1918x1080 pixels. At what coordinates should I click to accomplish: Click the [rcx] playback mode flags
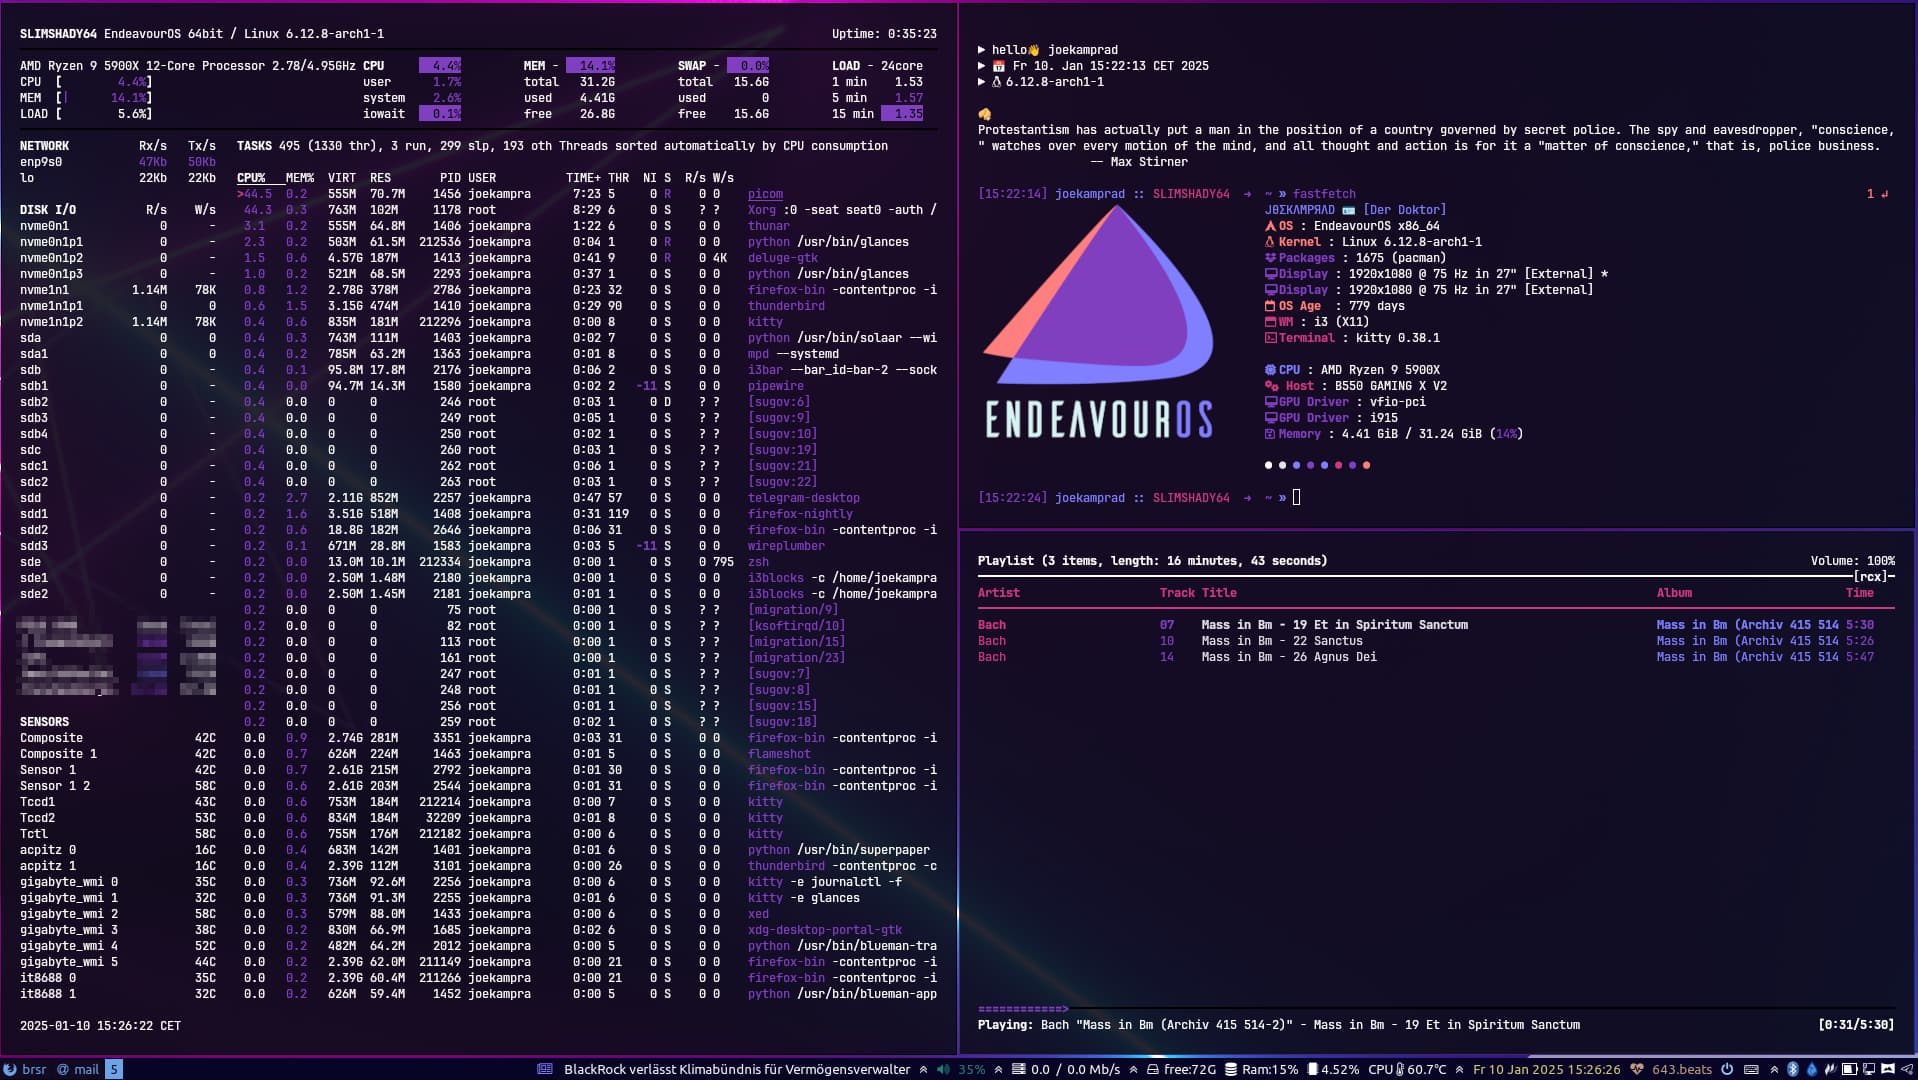coord(1871,577)
